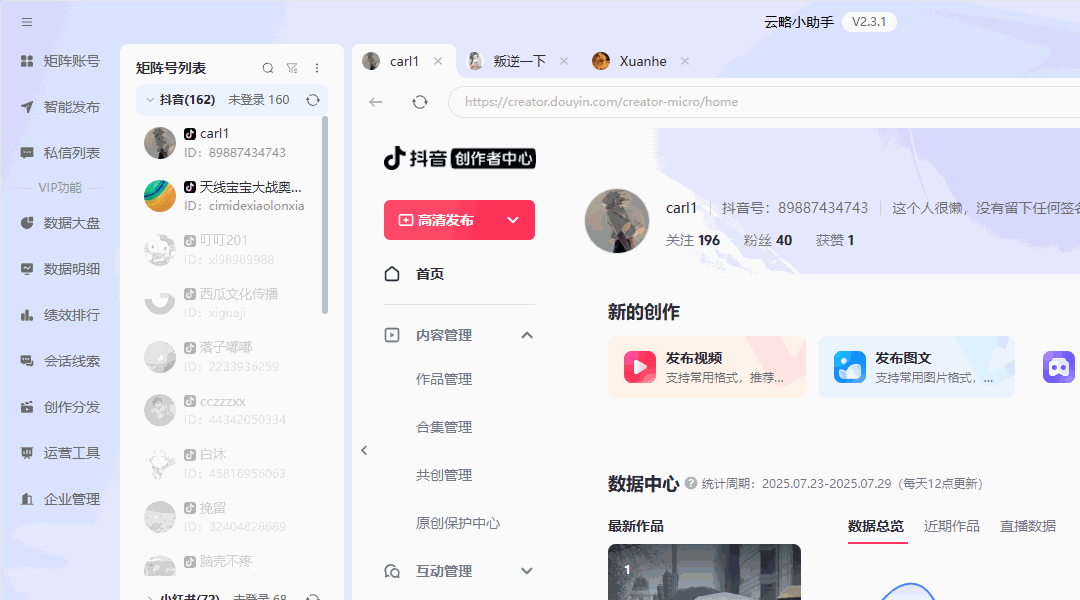Image resolution: width=1080 pixels, height=600 pixels.
Task: Click the 抖音 创作者中心 logo
Action: point(459,158)
